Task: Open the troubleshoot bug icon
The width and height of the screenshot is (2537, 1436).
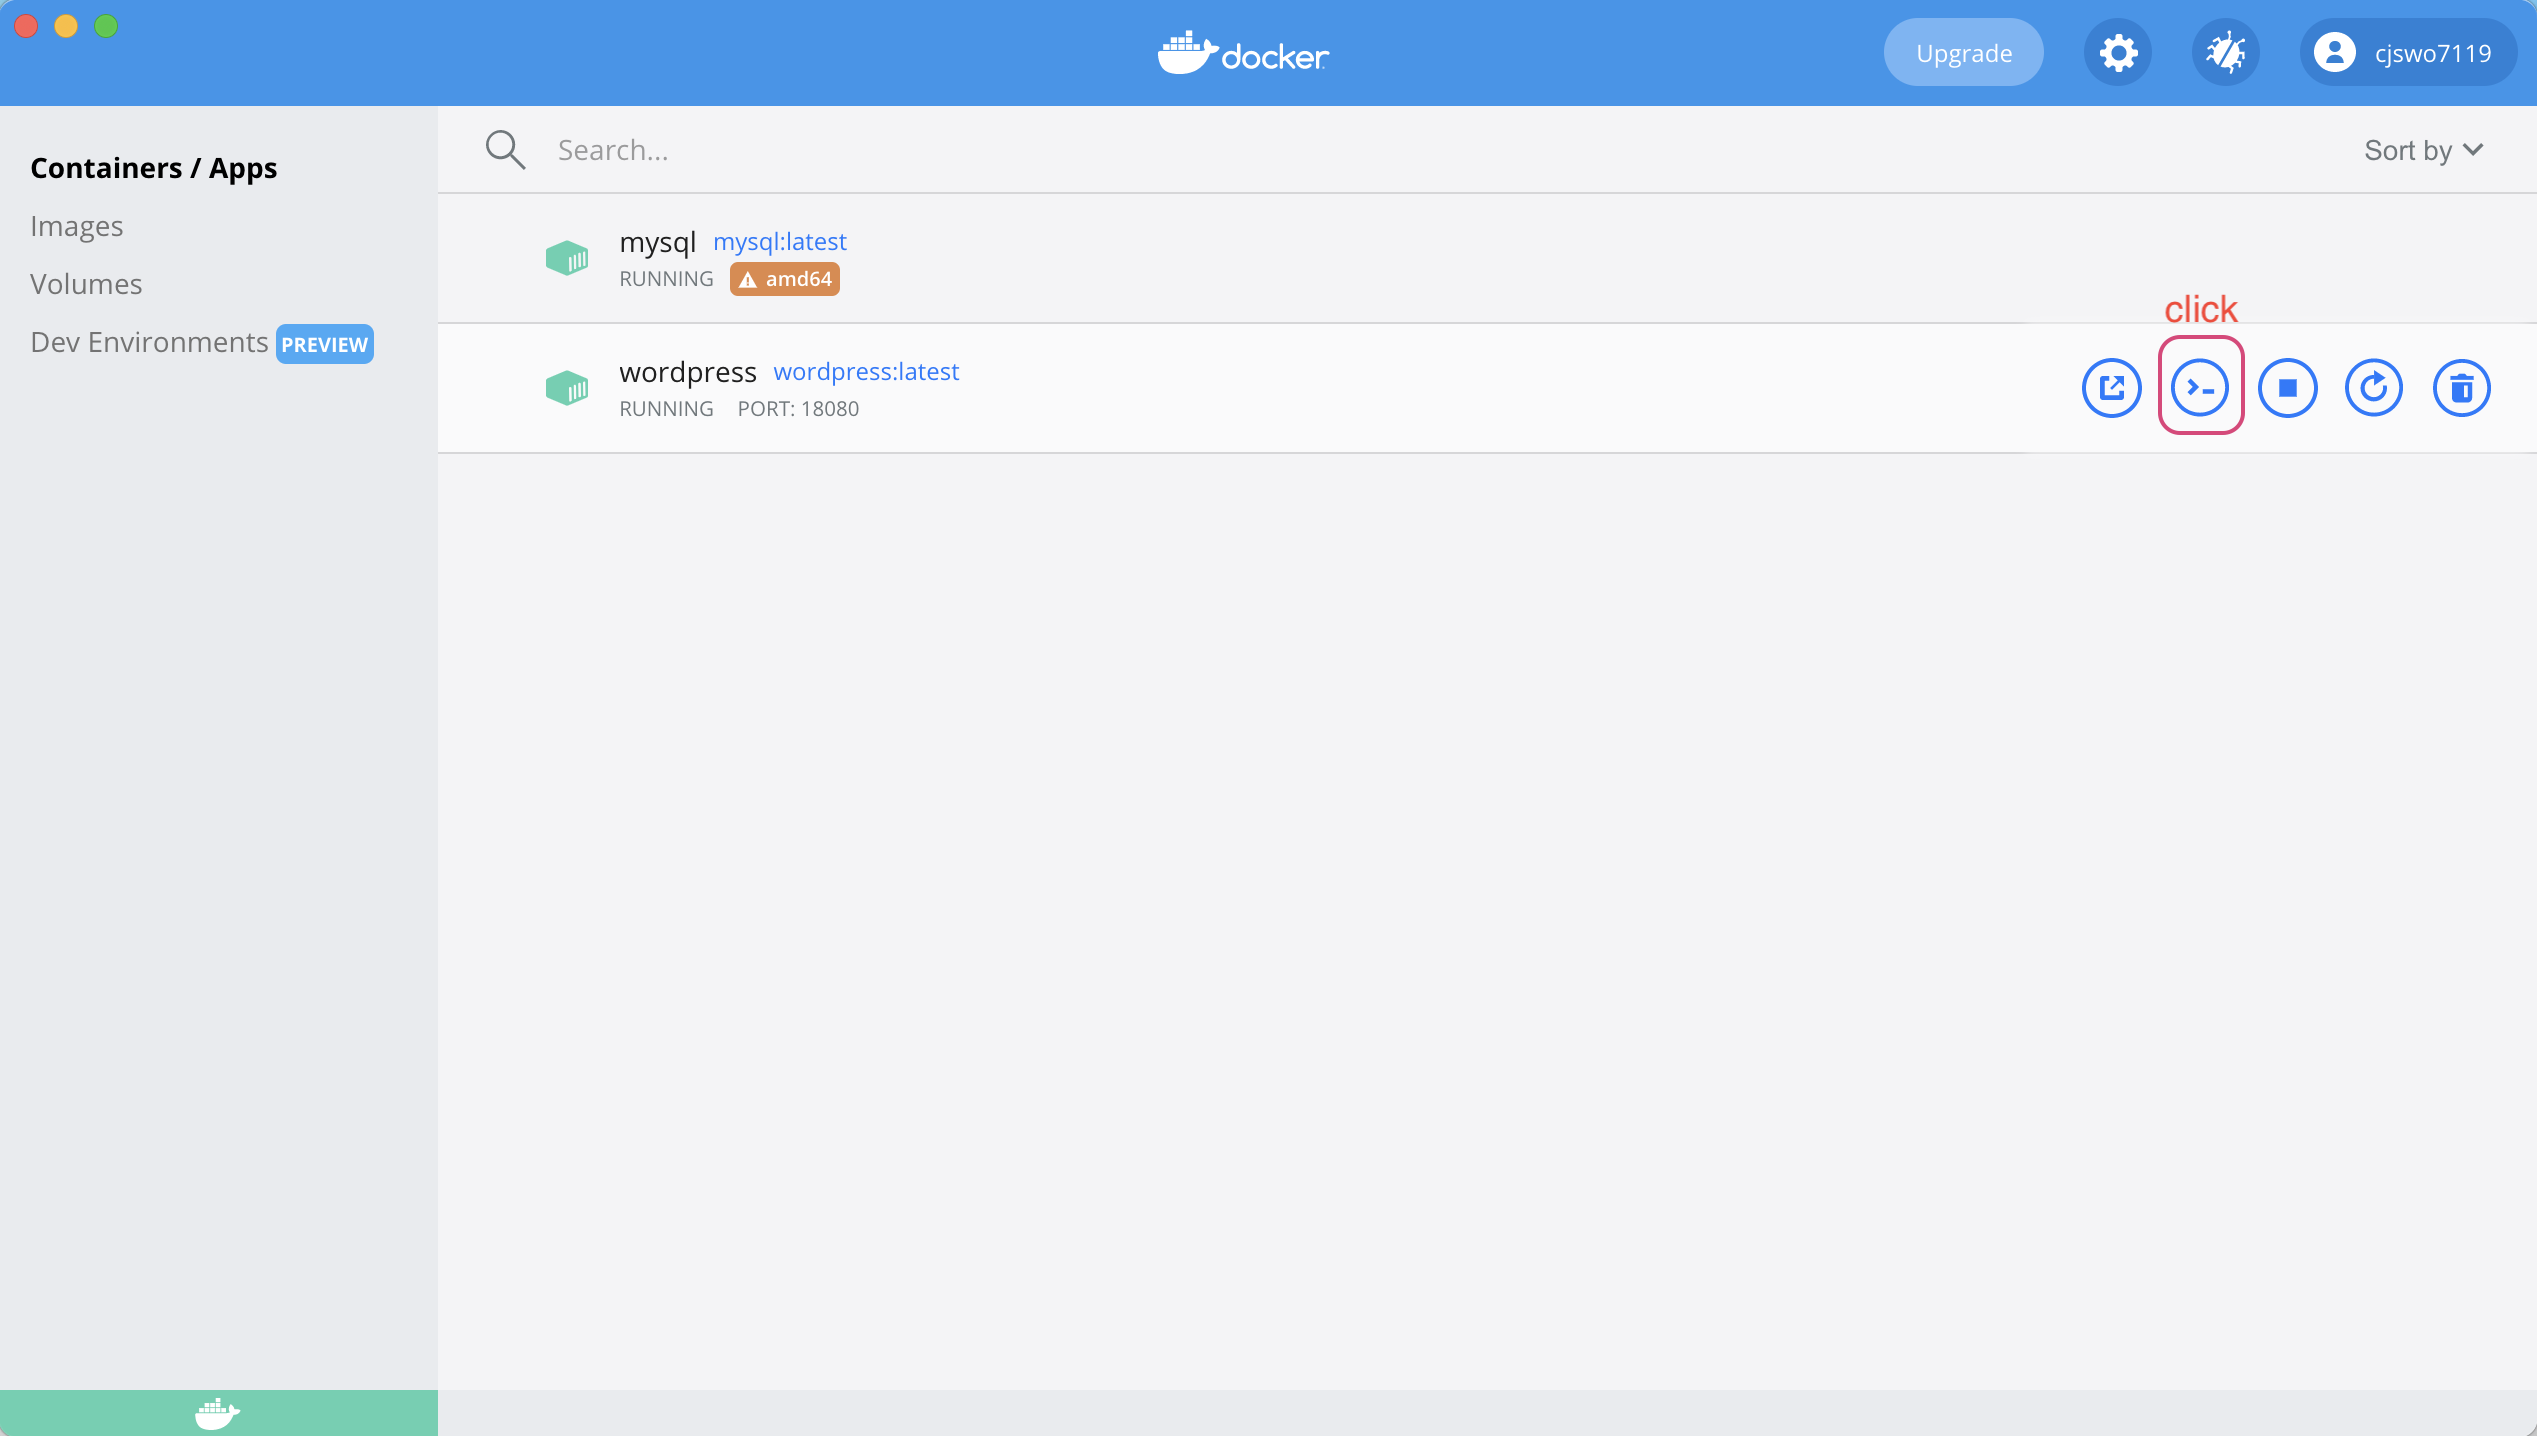Action: point(2225,53)
